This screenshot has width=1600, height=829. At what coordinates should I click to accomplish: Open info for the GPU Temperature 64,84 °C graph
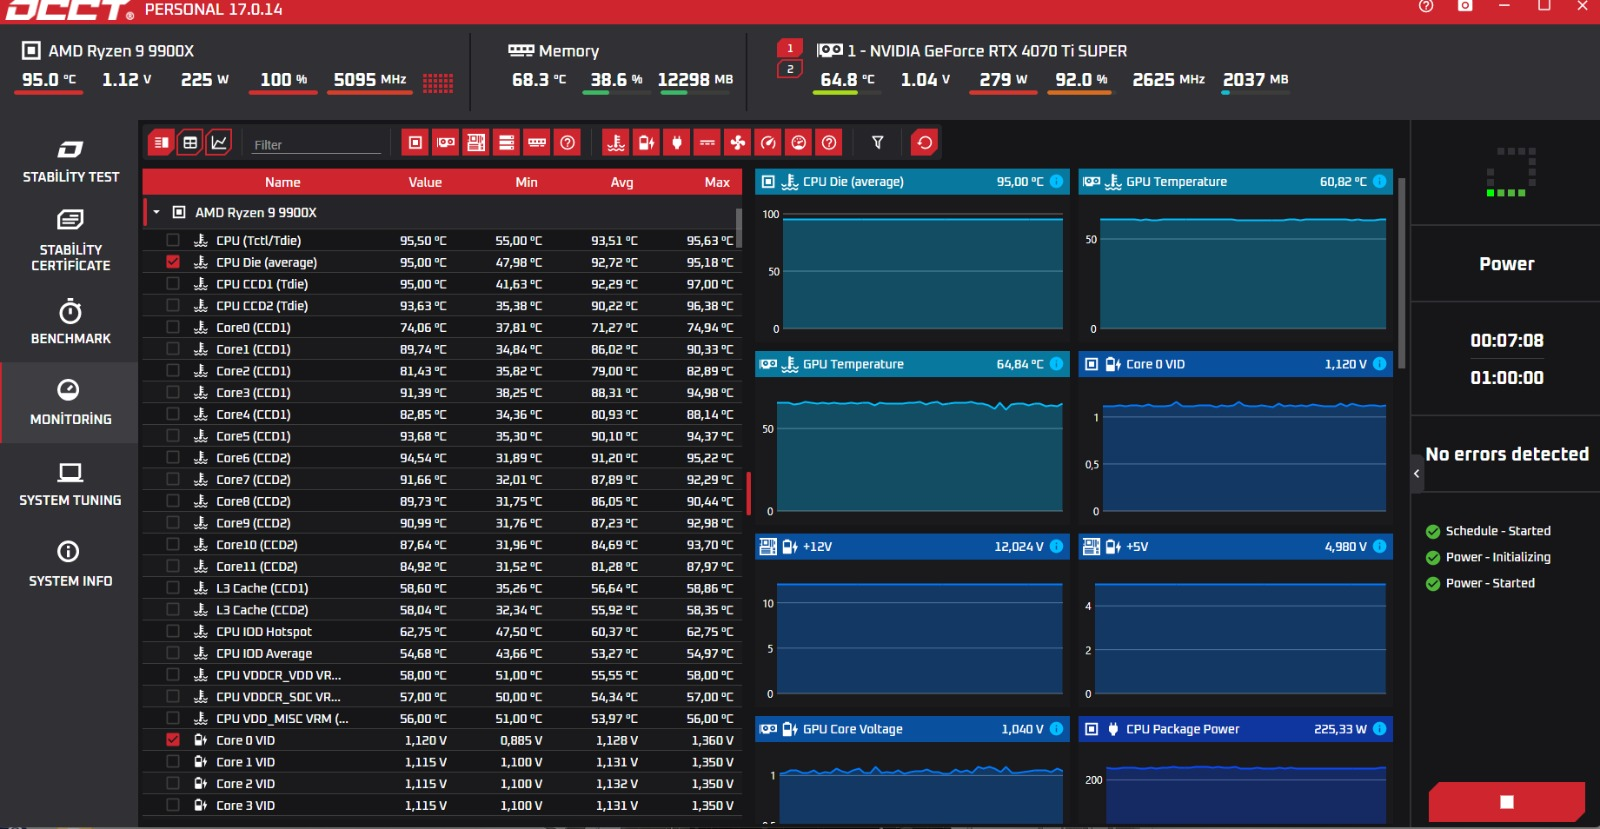tap(1056, 364)
